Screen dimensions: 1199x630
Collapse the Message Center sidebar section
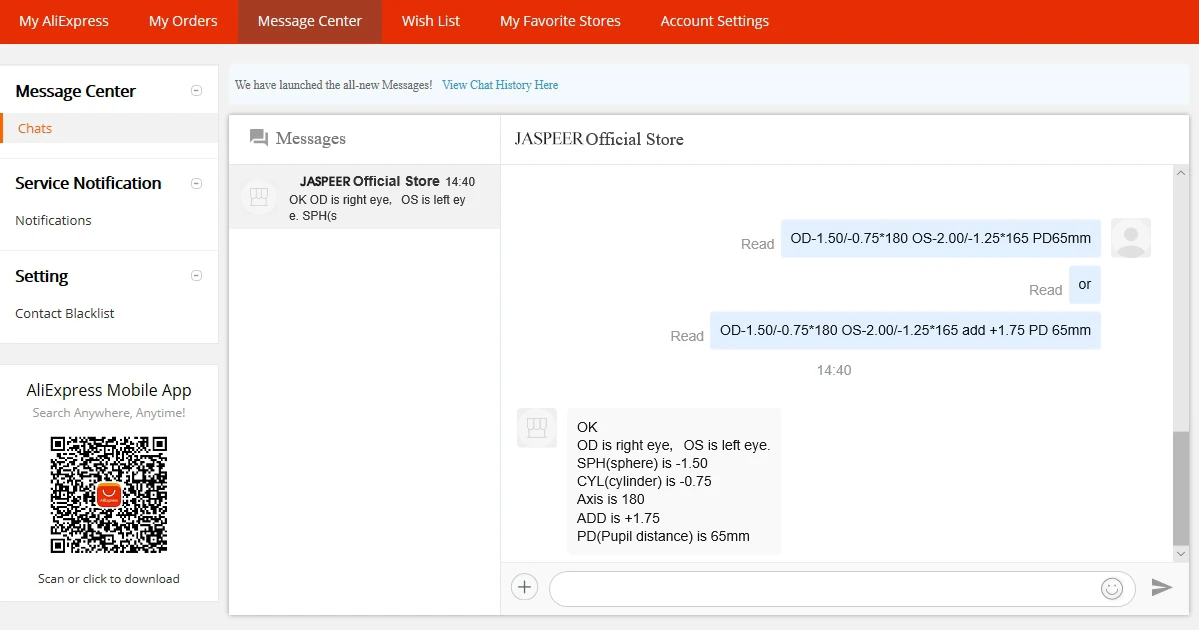197,91
